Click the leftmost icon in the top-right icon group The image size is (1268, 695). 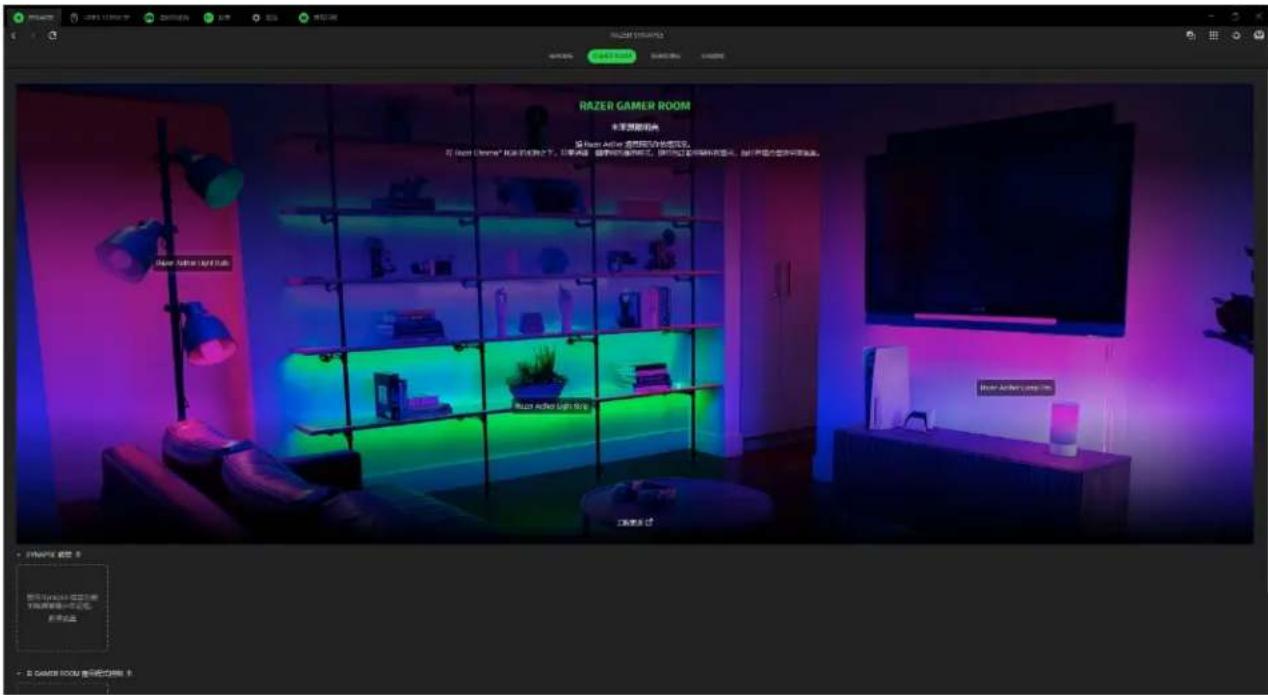[x=1191, y=35]
